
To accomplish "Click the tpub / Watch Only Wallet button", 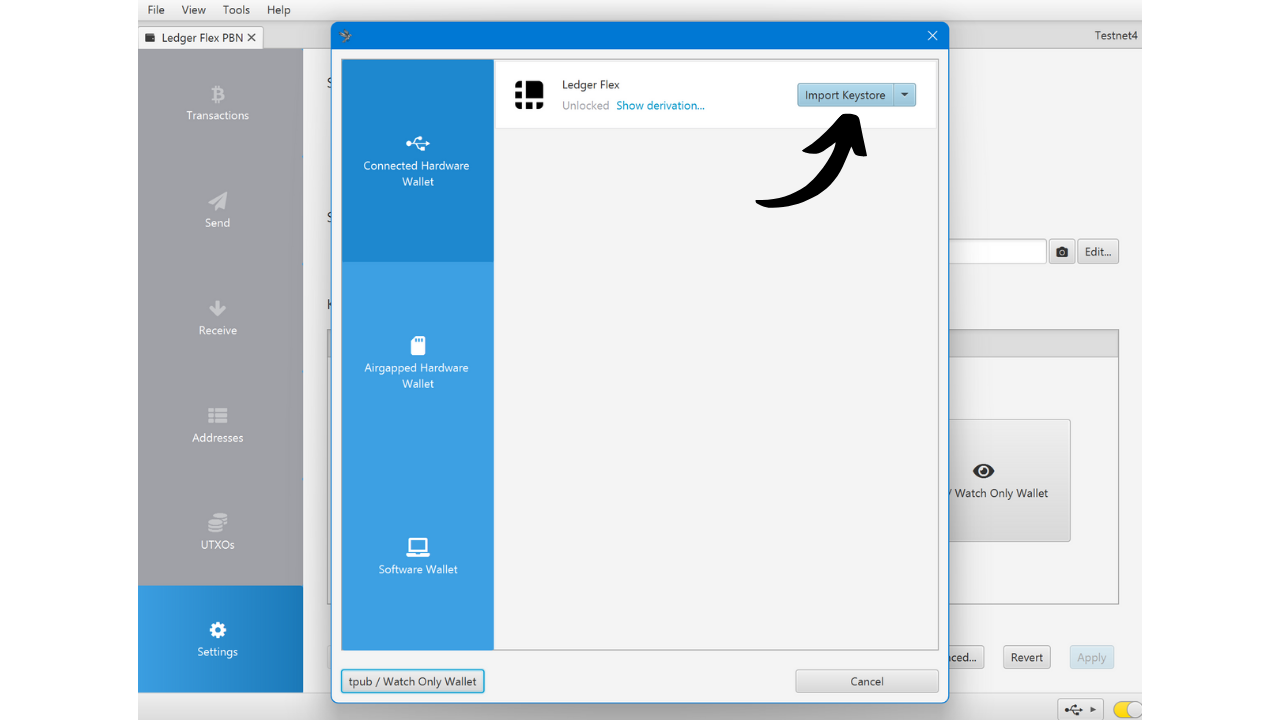I will click(412, 682).
